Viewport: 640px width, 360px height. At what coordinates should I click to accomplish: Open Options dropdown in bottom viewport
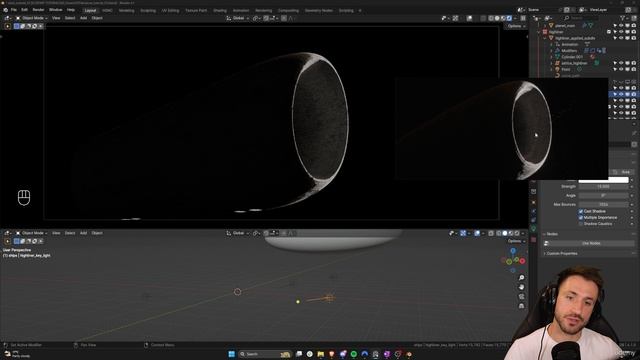(x=516, y=241)
